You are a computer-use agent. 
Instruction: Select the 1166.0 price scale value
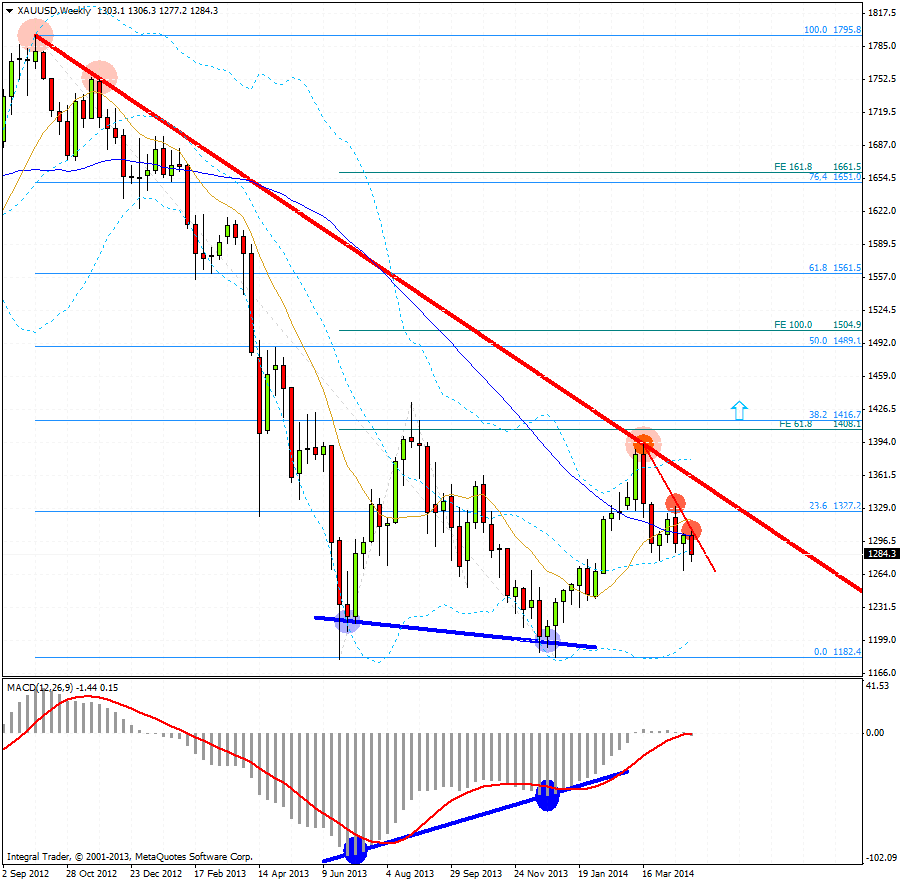[x=882, y=672]
